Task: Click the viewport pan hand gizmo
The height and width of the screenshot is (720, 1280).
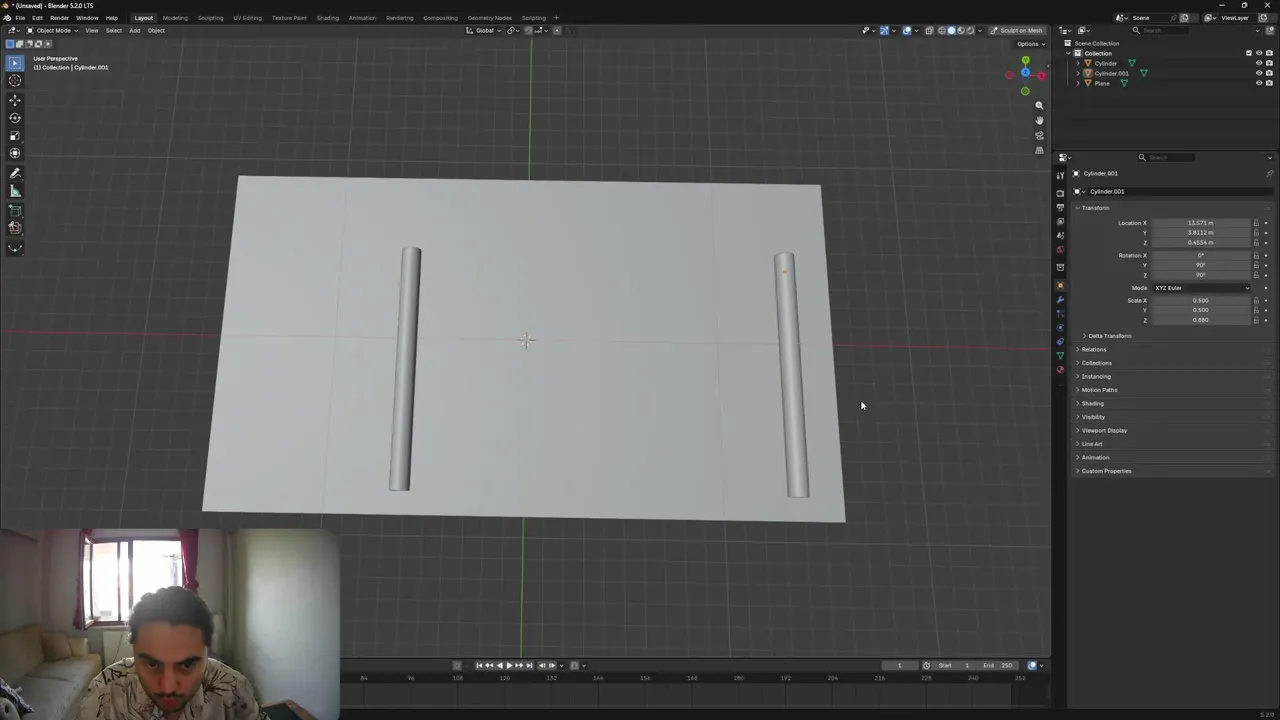Action: pyautogui.click(x=1039, y=120)
